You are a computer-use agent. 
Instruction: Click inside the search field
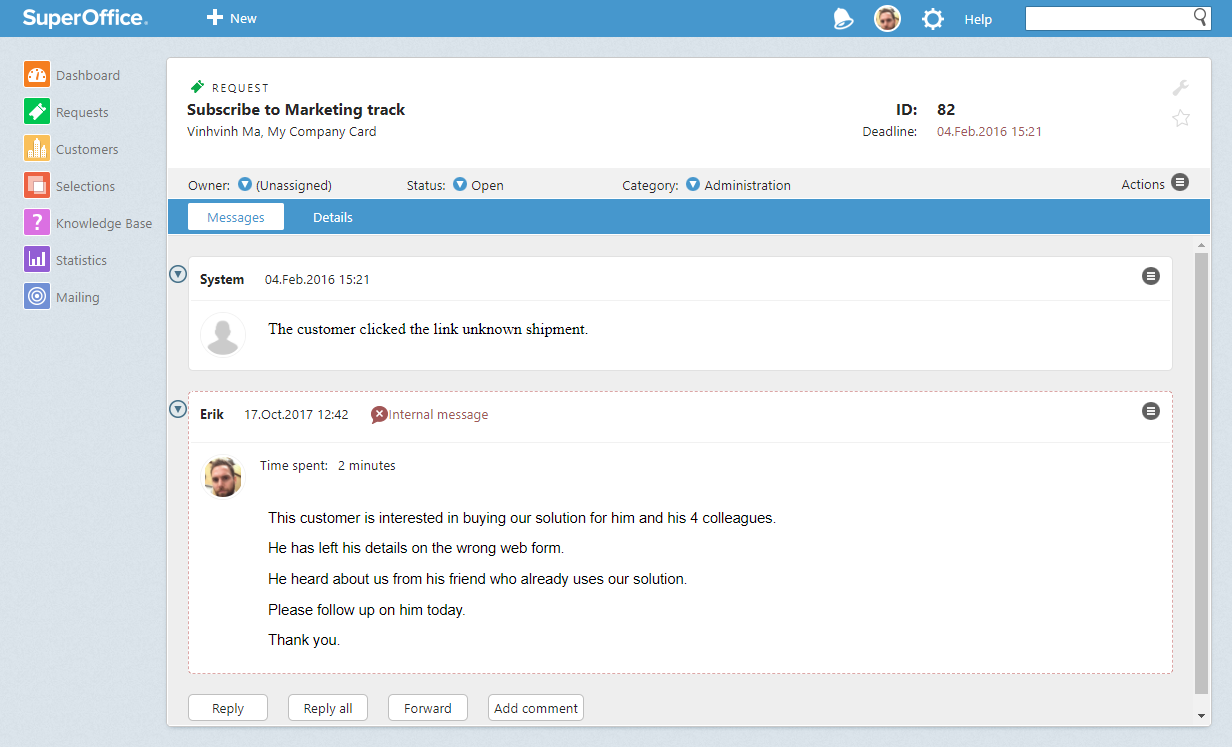tap(1110, 18)
